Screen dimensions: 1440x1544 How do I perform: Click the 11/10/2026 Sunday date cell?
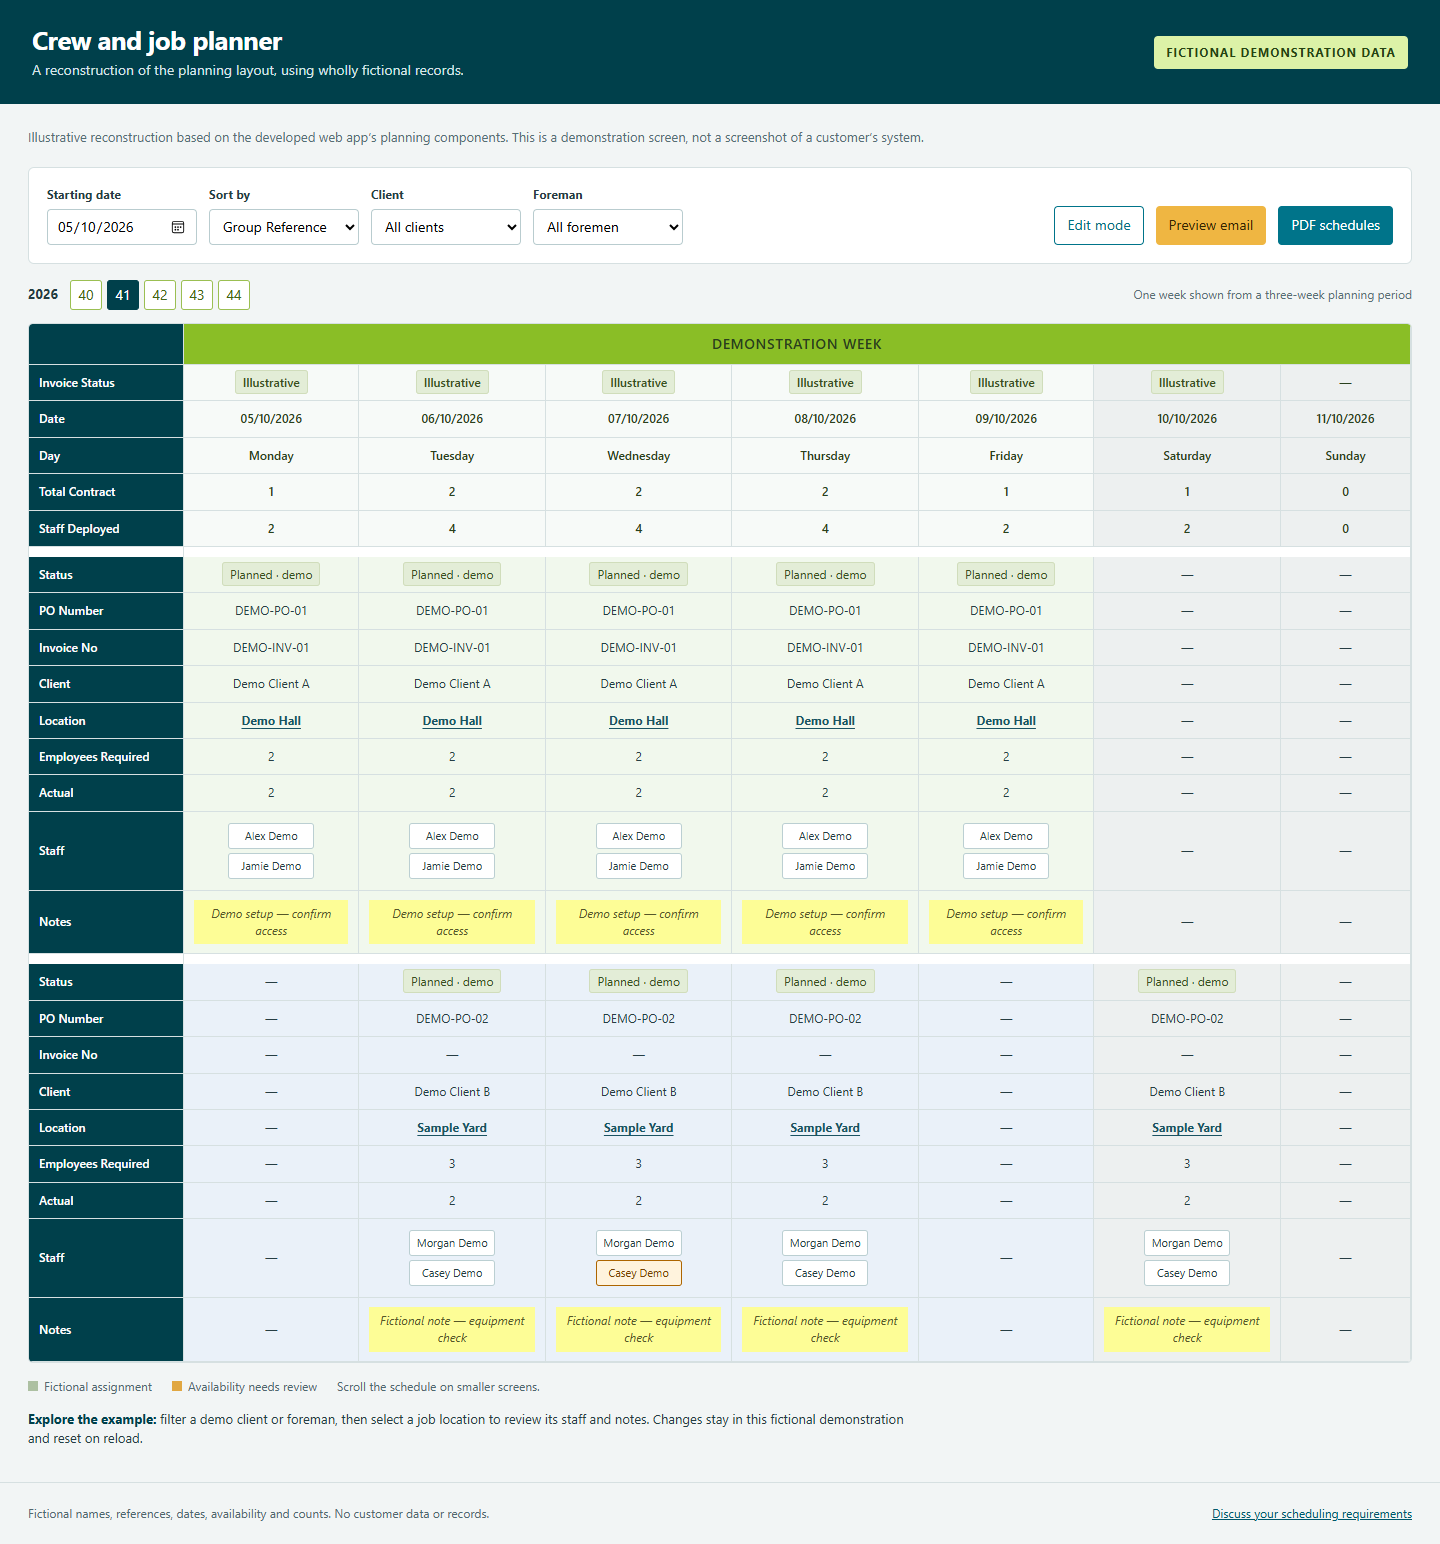point(1345,419)
